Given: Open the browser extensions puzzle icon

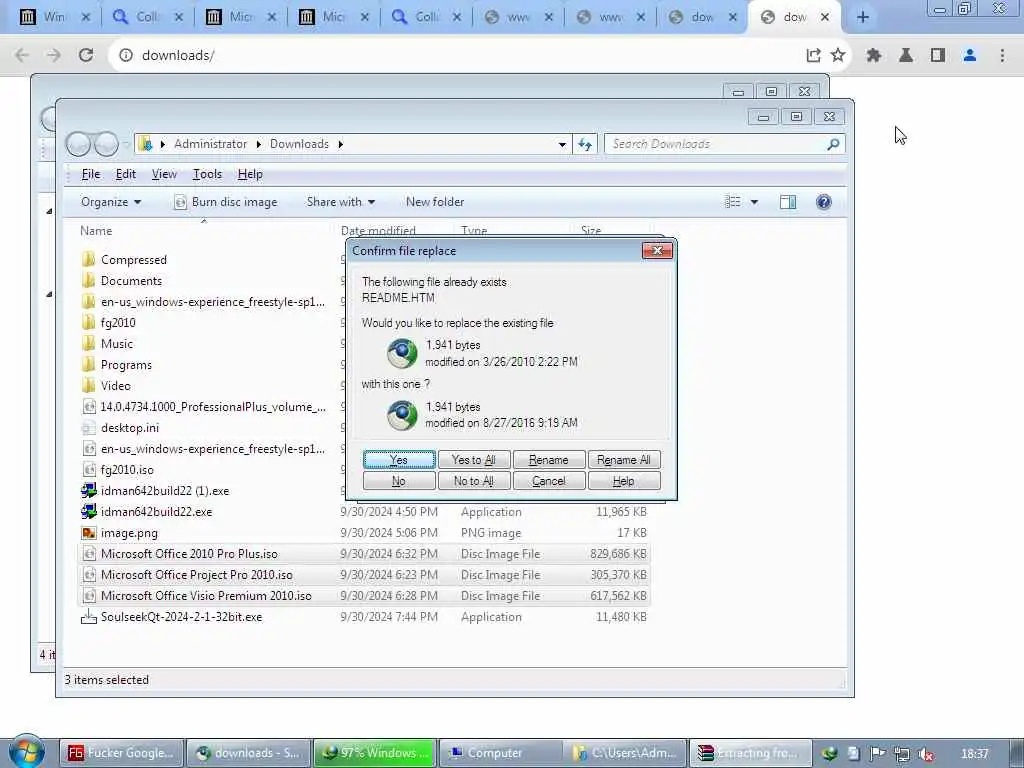Looking at the screenshot, I should (x=874, y=55).
